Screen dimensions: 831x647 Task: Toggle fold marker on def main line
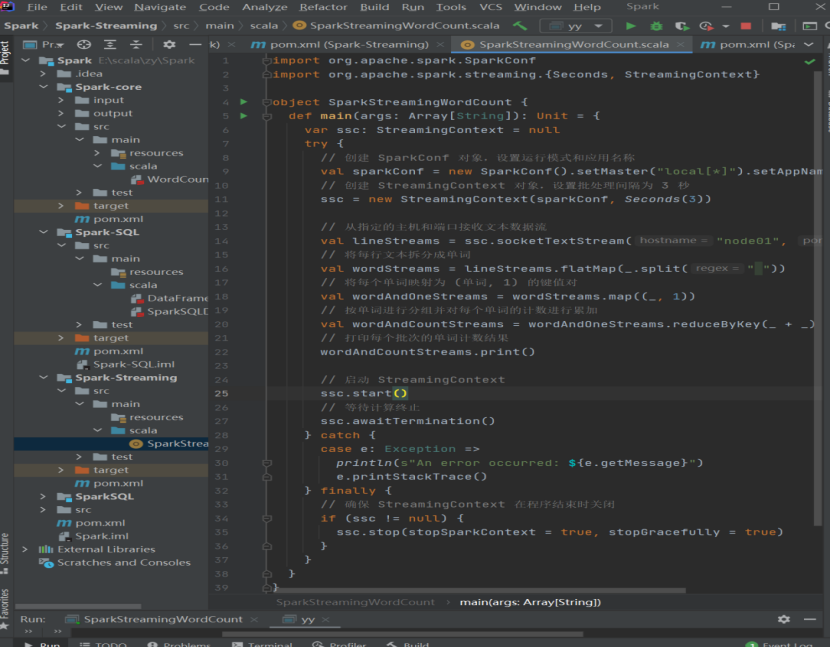coord(267,116)
